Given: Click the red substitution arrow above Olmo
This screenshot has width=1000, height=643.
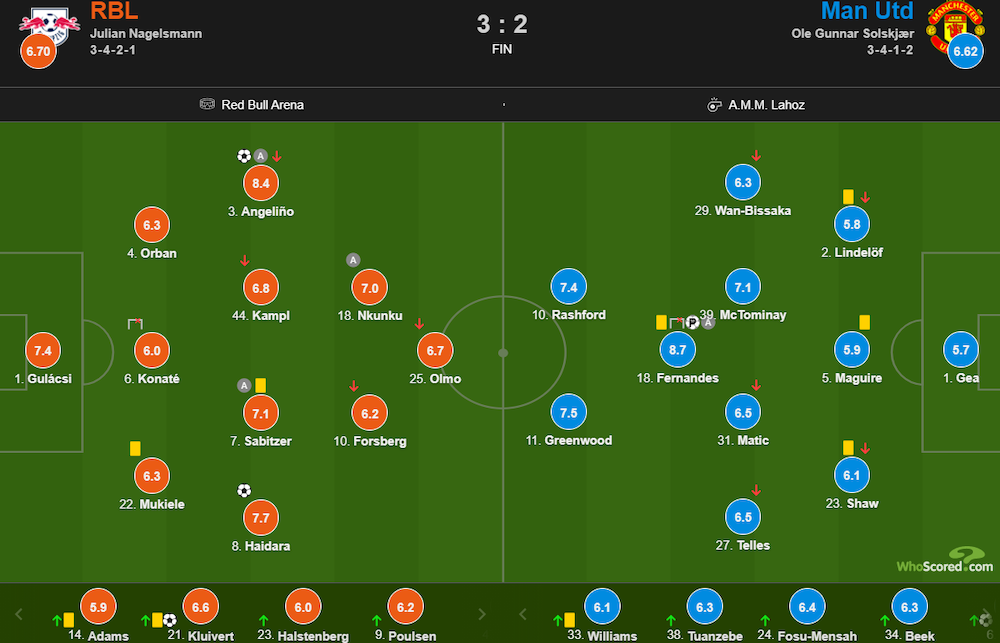Looking at the screenshot, I should point(419,324).
